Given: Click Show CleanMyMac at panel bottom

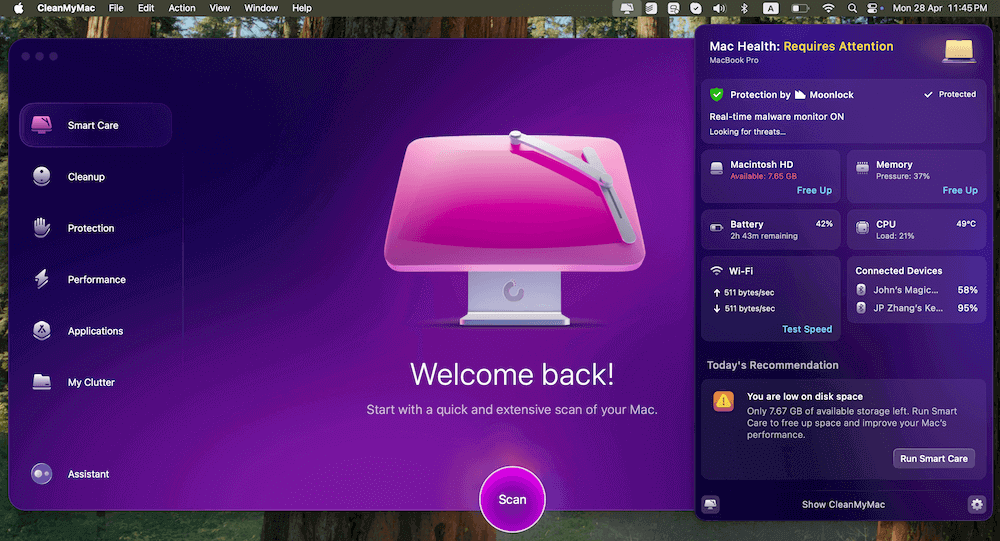Looking at the screenshot, I should click(x=843, y=505).
